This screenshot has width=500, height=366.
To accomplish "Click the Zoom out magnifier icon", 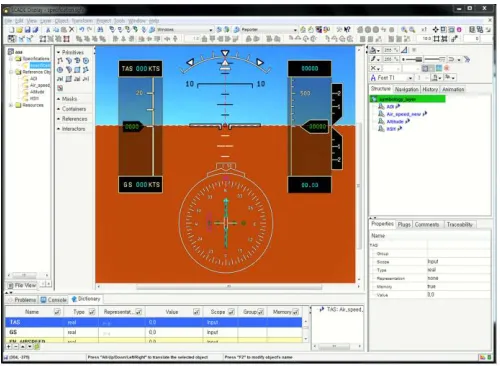I will click(x=412, y=30).
